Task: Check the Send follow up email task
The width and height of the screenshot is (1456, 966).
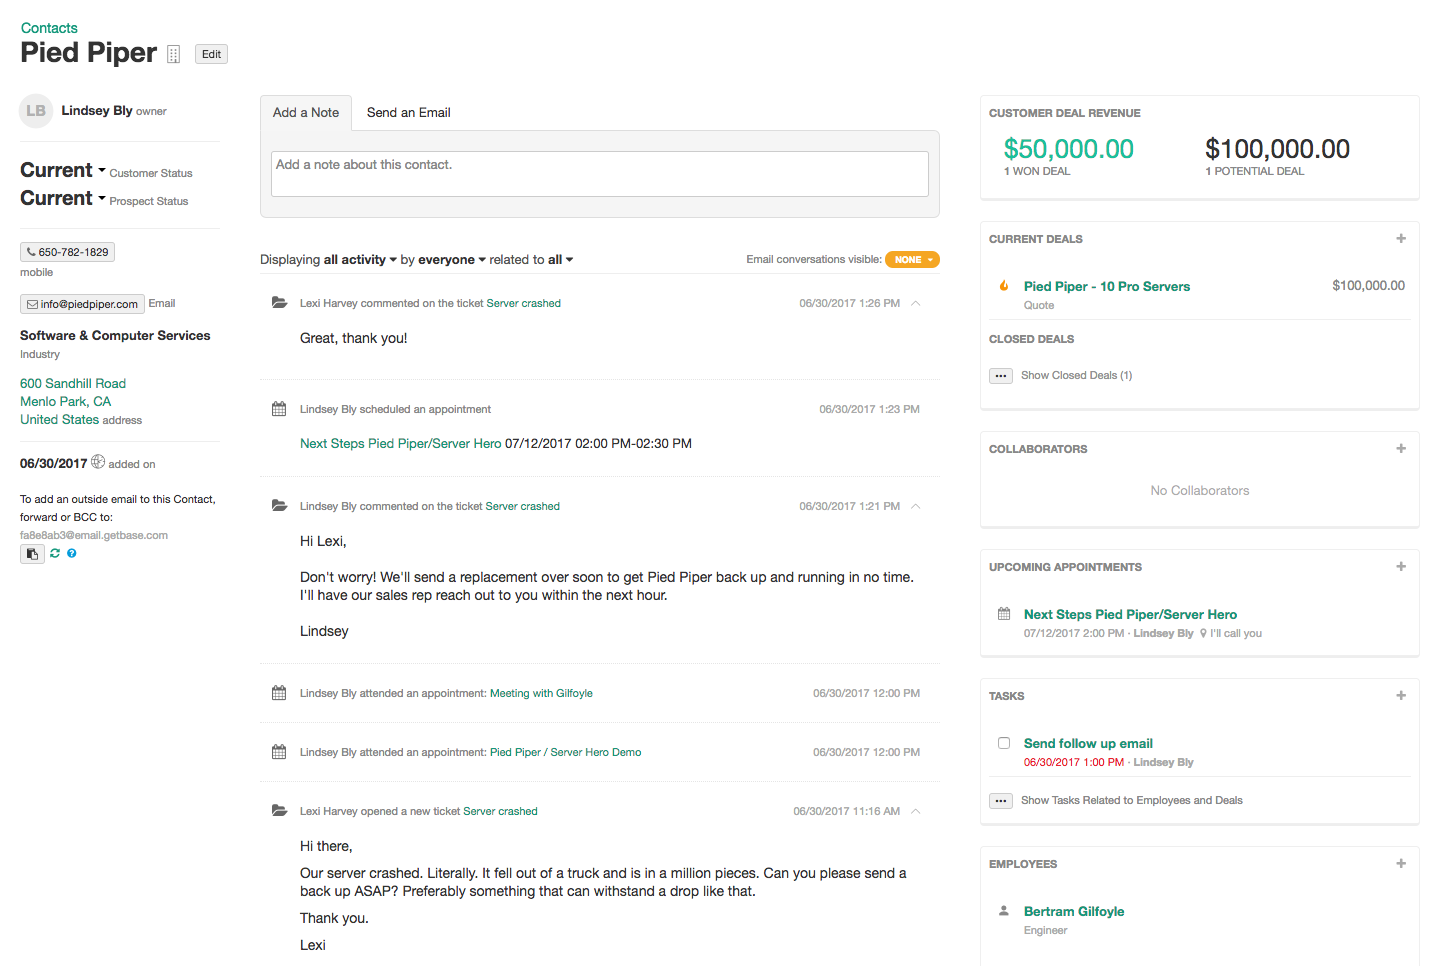Action: click(x=1004, y=743)
